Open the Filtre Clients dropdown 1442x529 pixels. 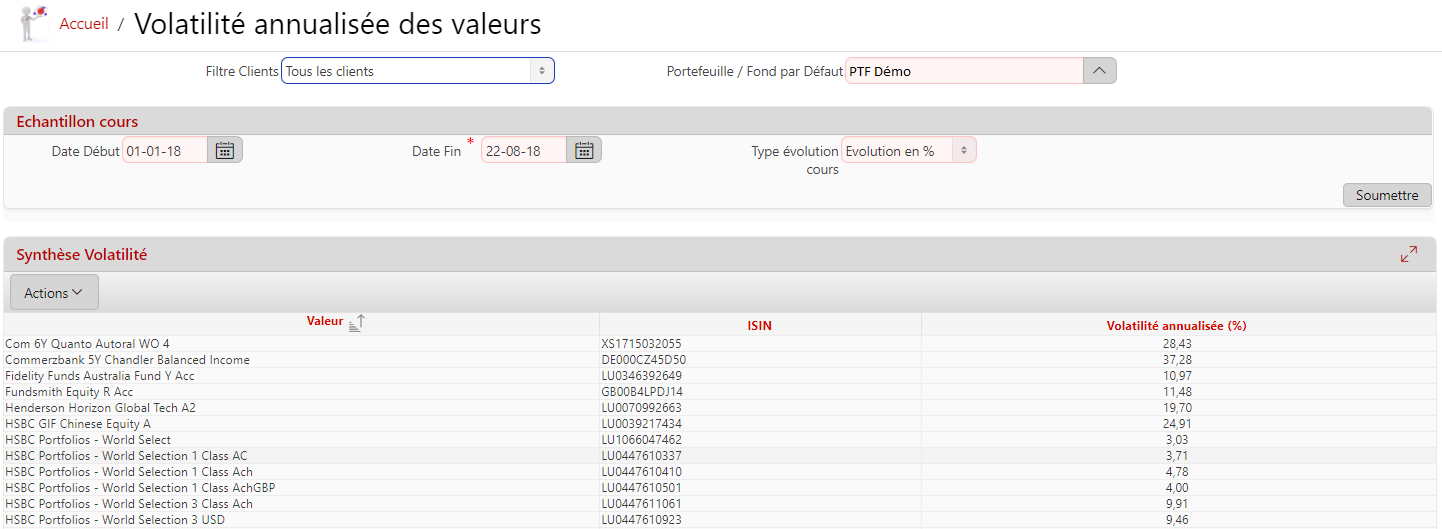click(417, 71)
